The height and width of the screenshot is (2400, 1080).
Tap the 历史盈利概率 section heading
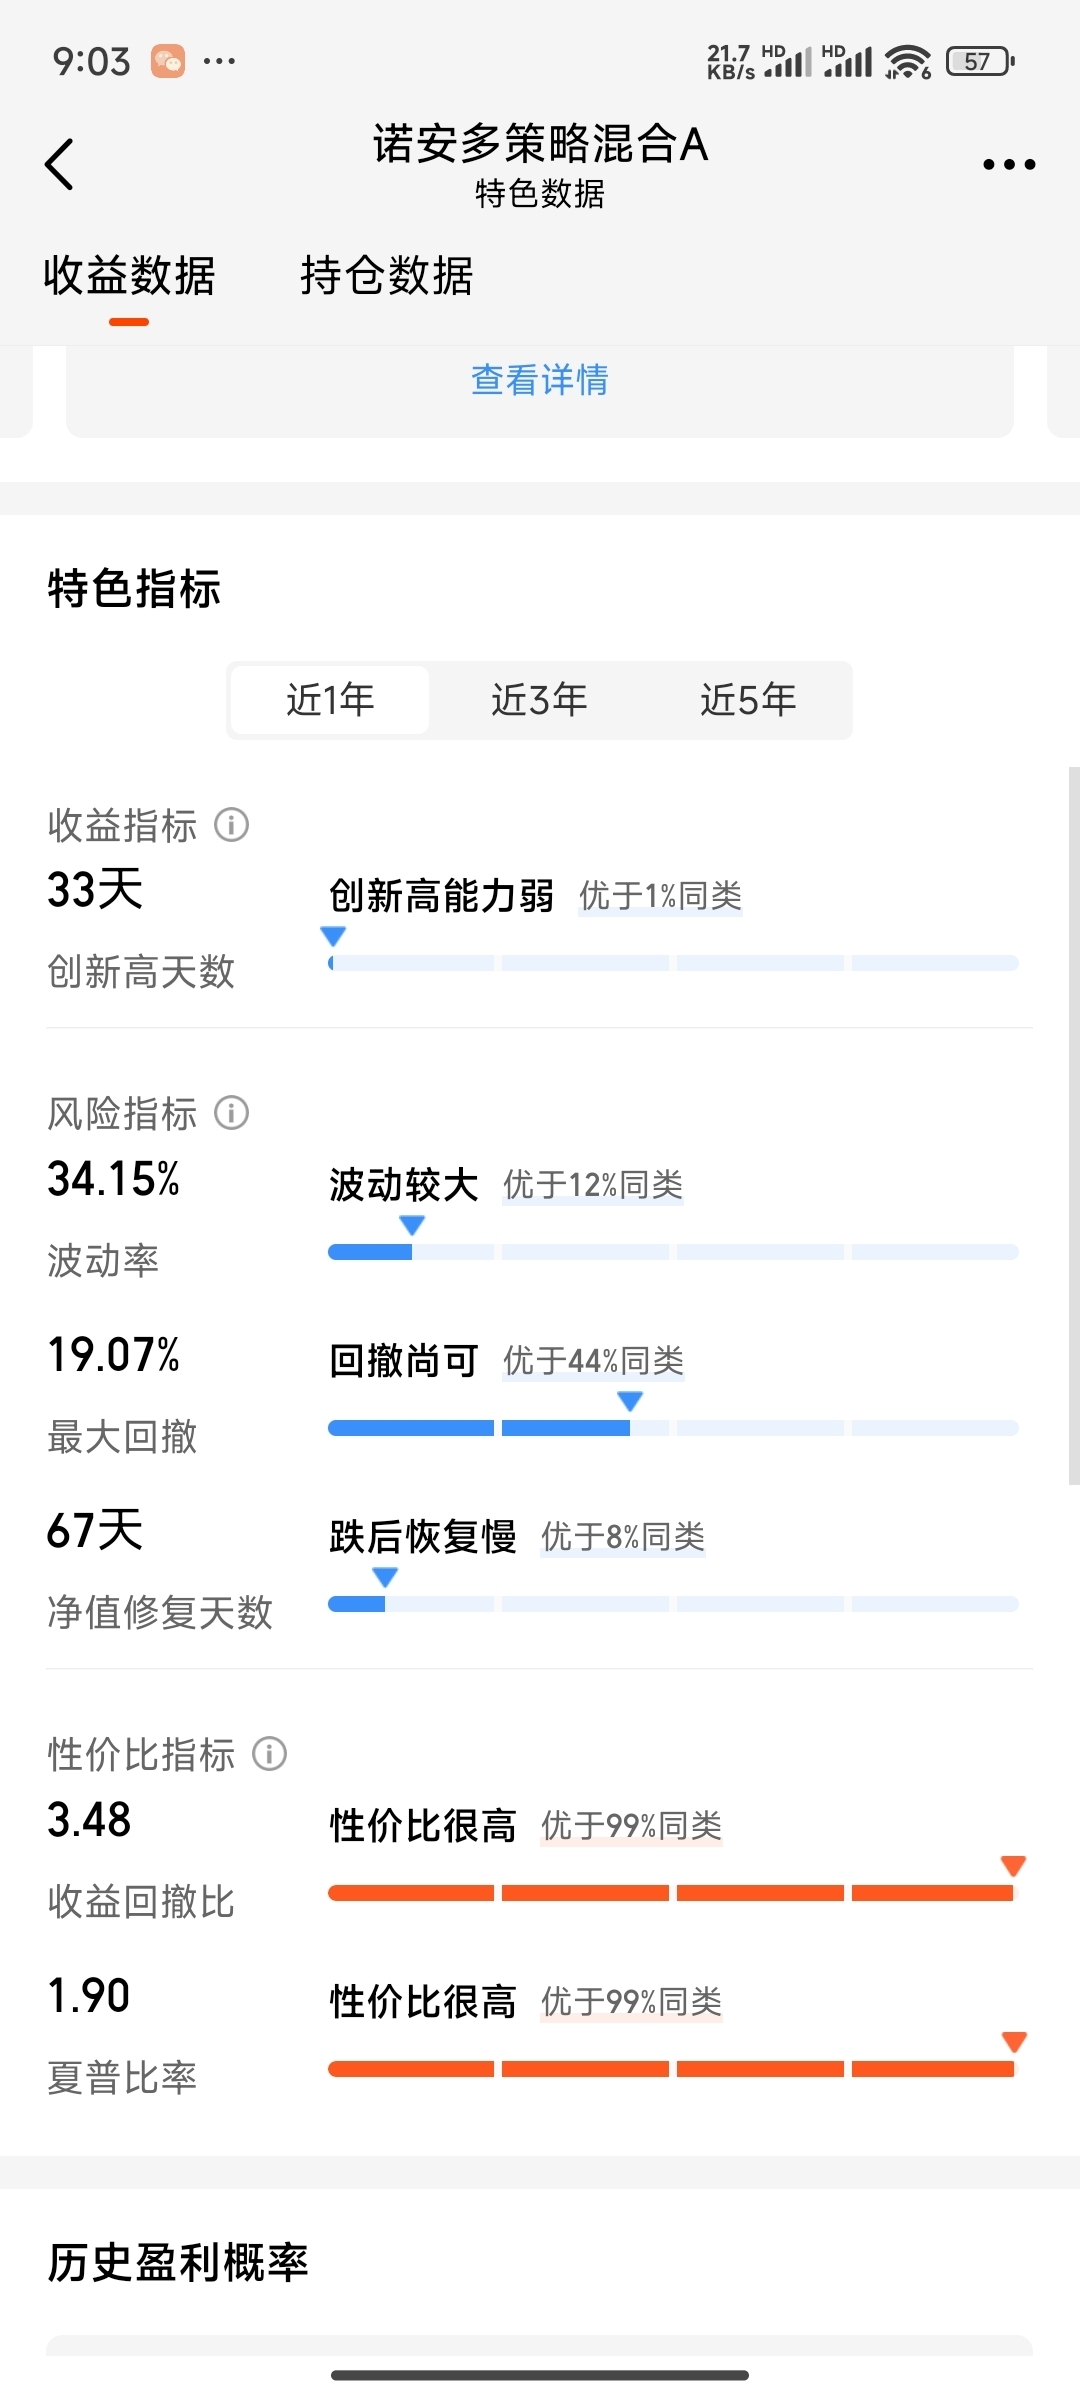click(178, 2262)
